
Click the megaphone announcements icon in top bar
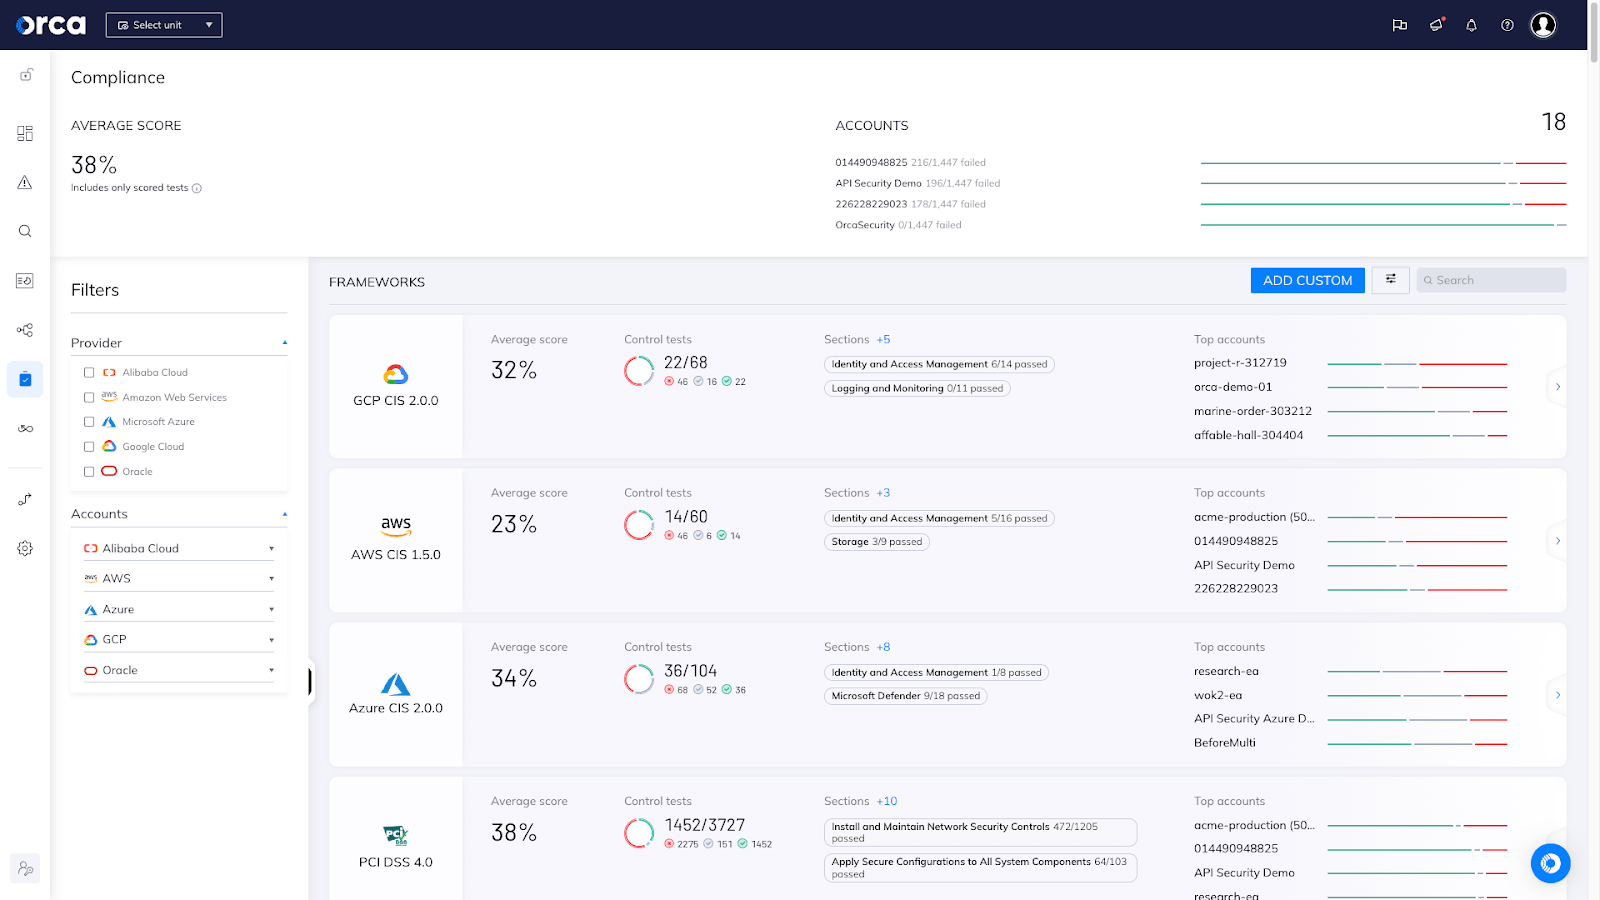point(1436,25)
